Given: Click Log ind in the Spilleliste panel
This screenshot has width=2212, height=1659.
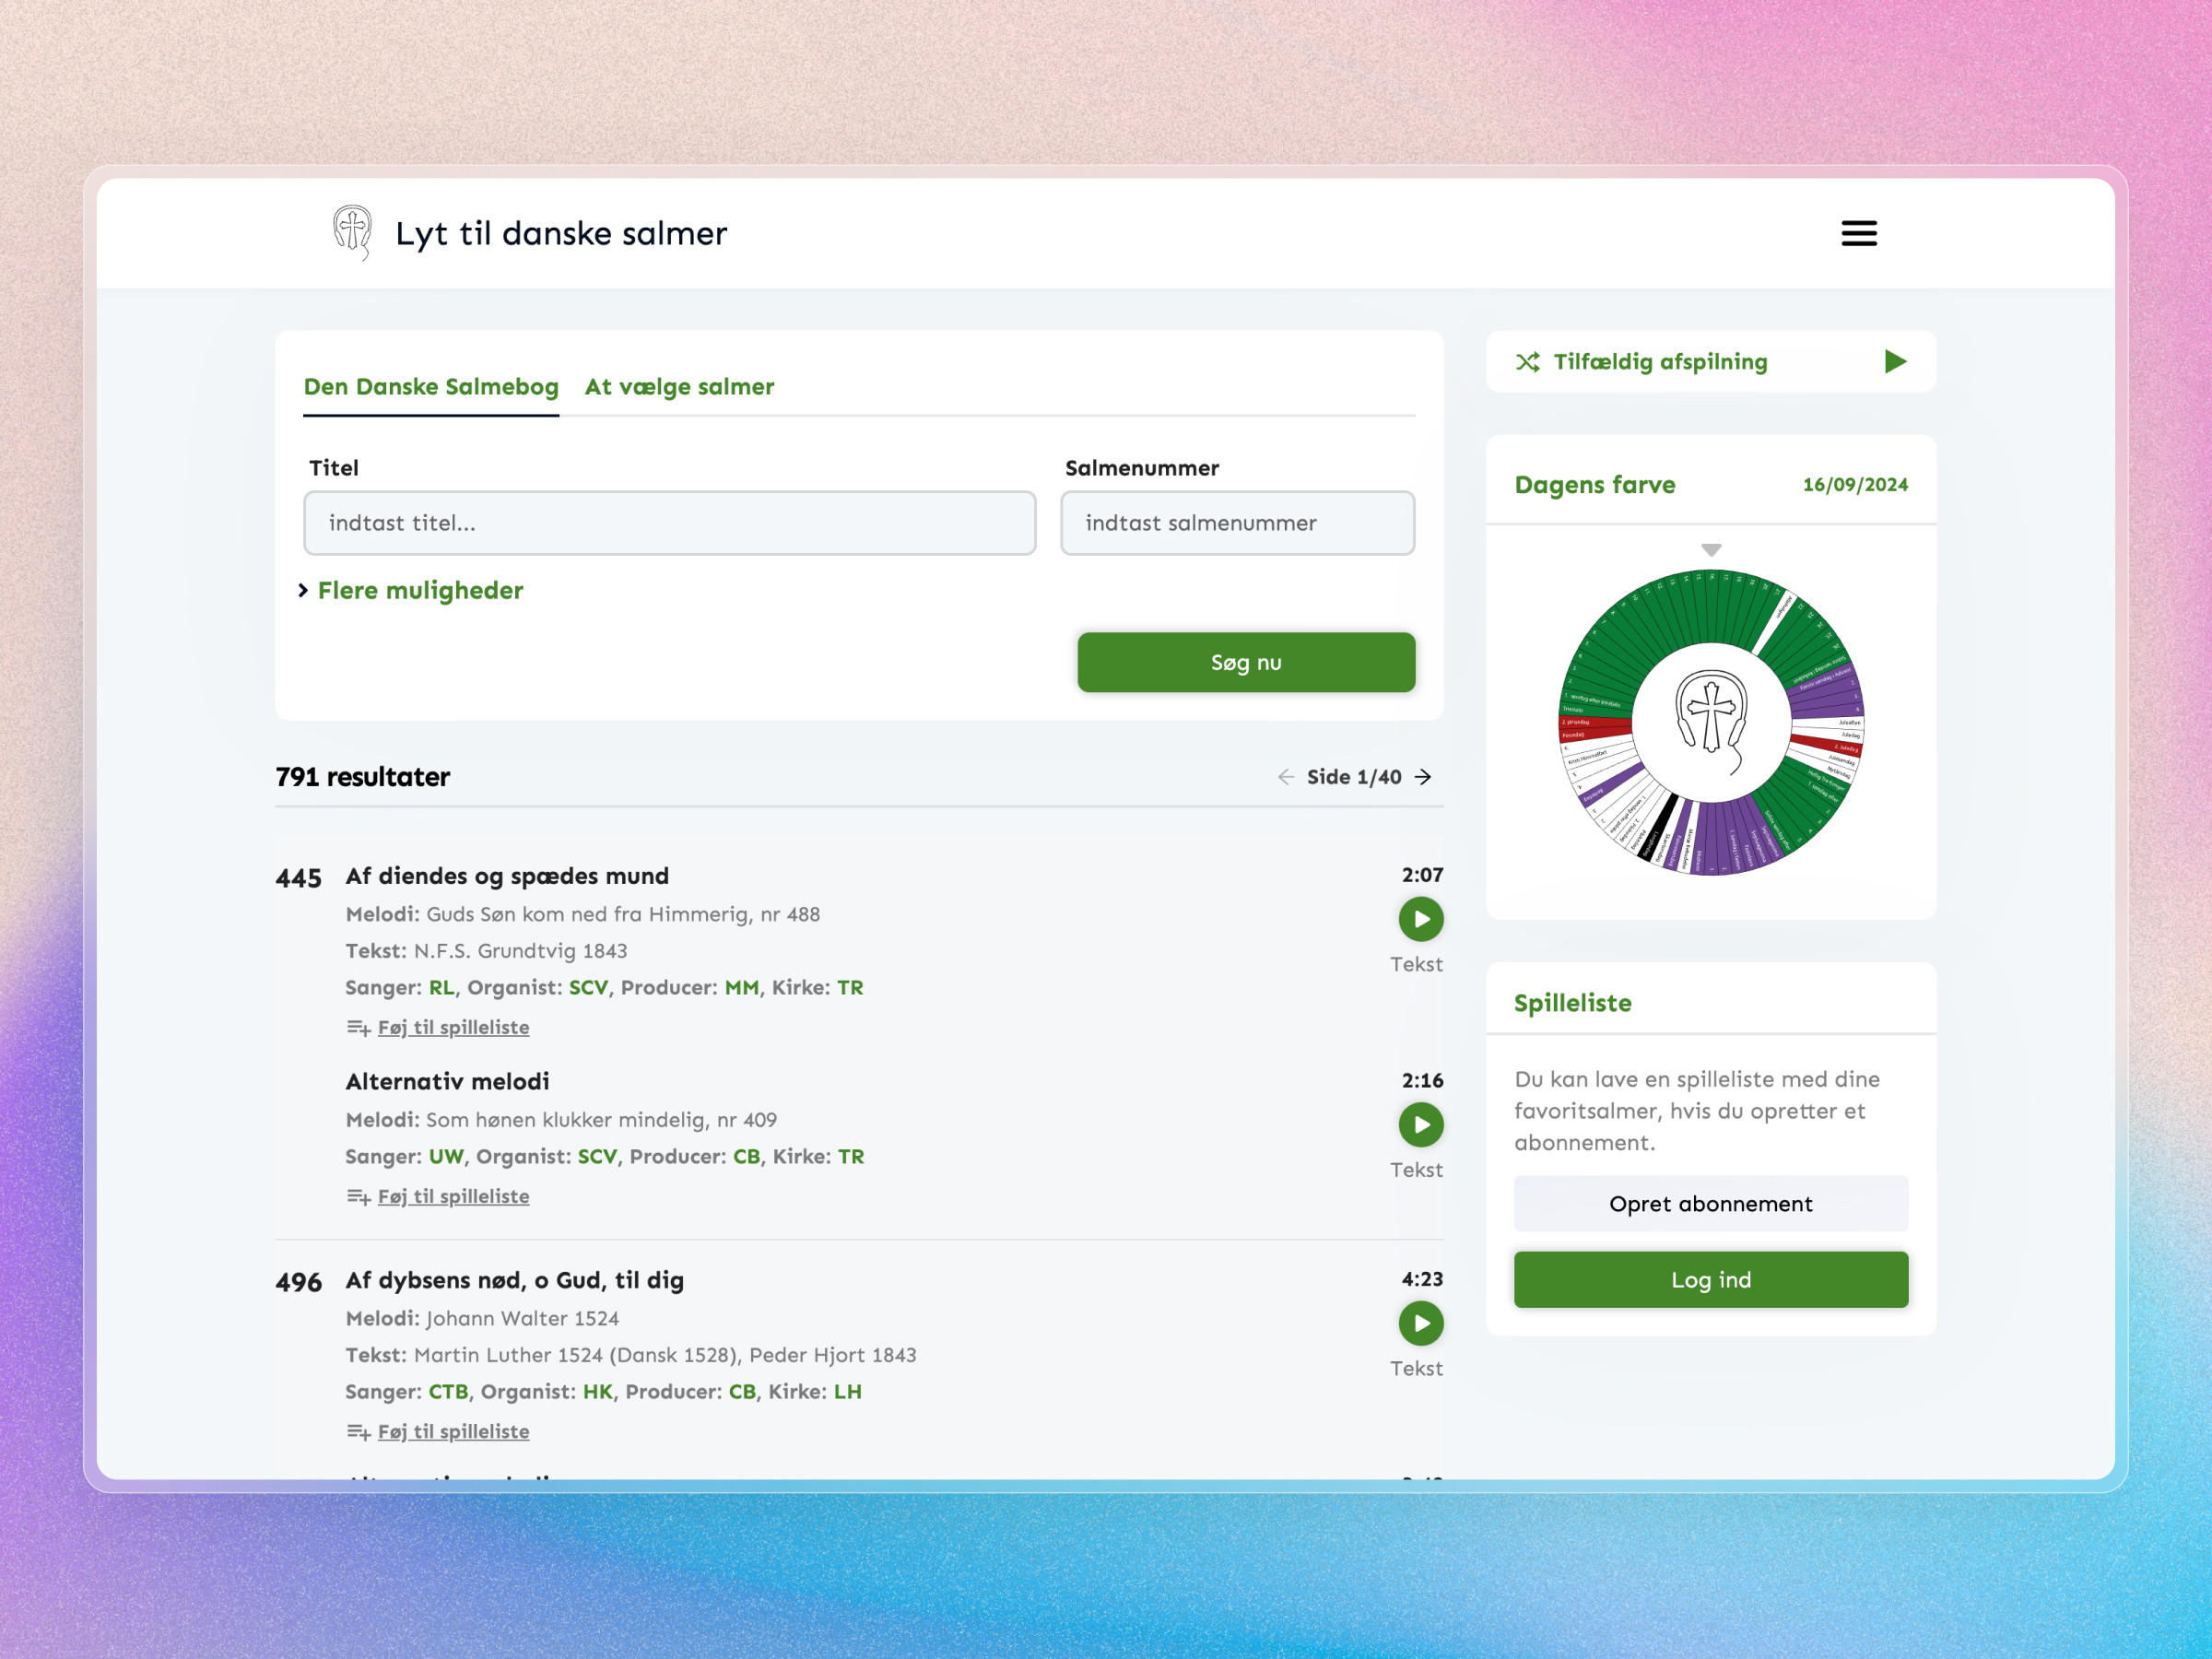Looking at the screenshot, I should click(x=1711, y=1279).
